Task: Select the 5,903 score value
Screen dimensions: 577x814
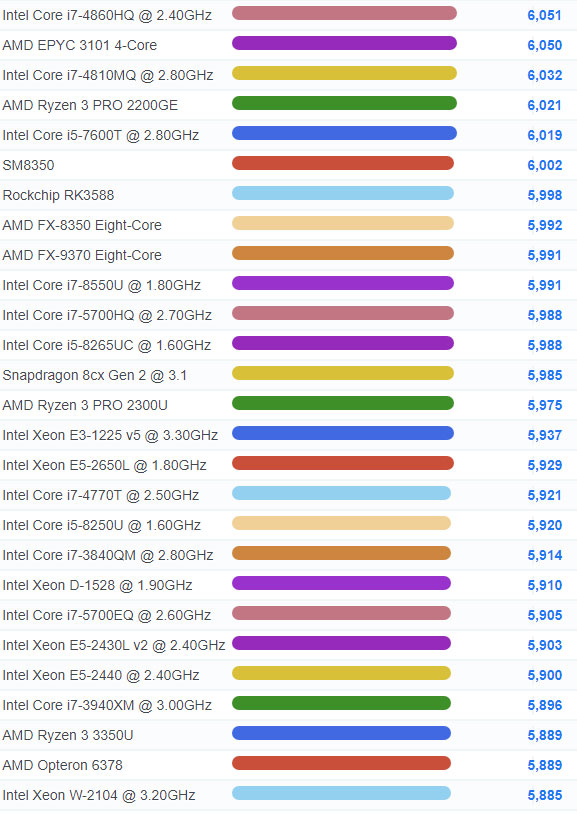Action: (x=545, y=645)
